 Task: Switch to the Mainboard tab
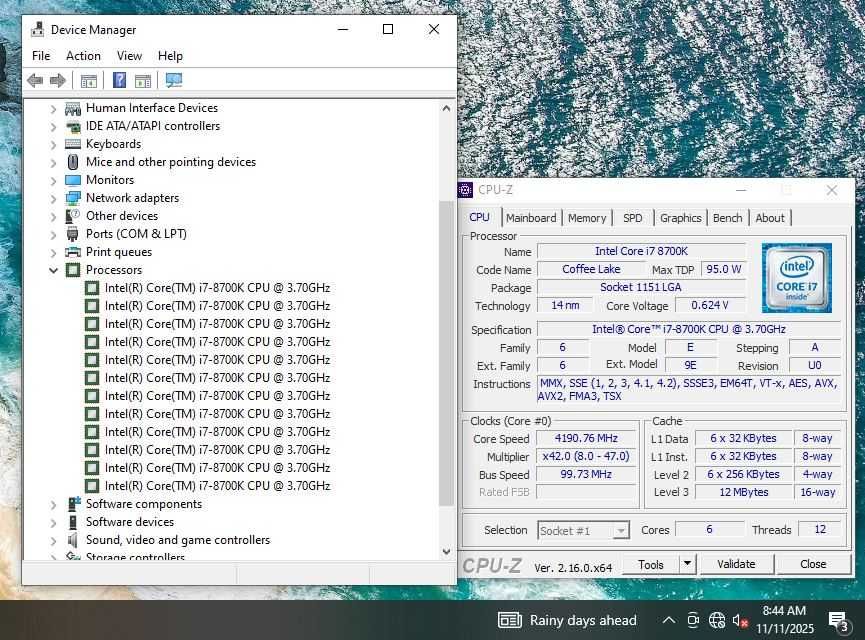(x=531, y=218)
